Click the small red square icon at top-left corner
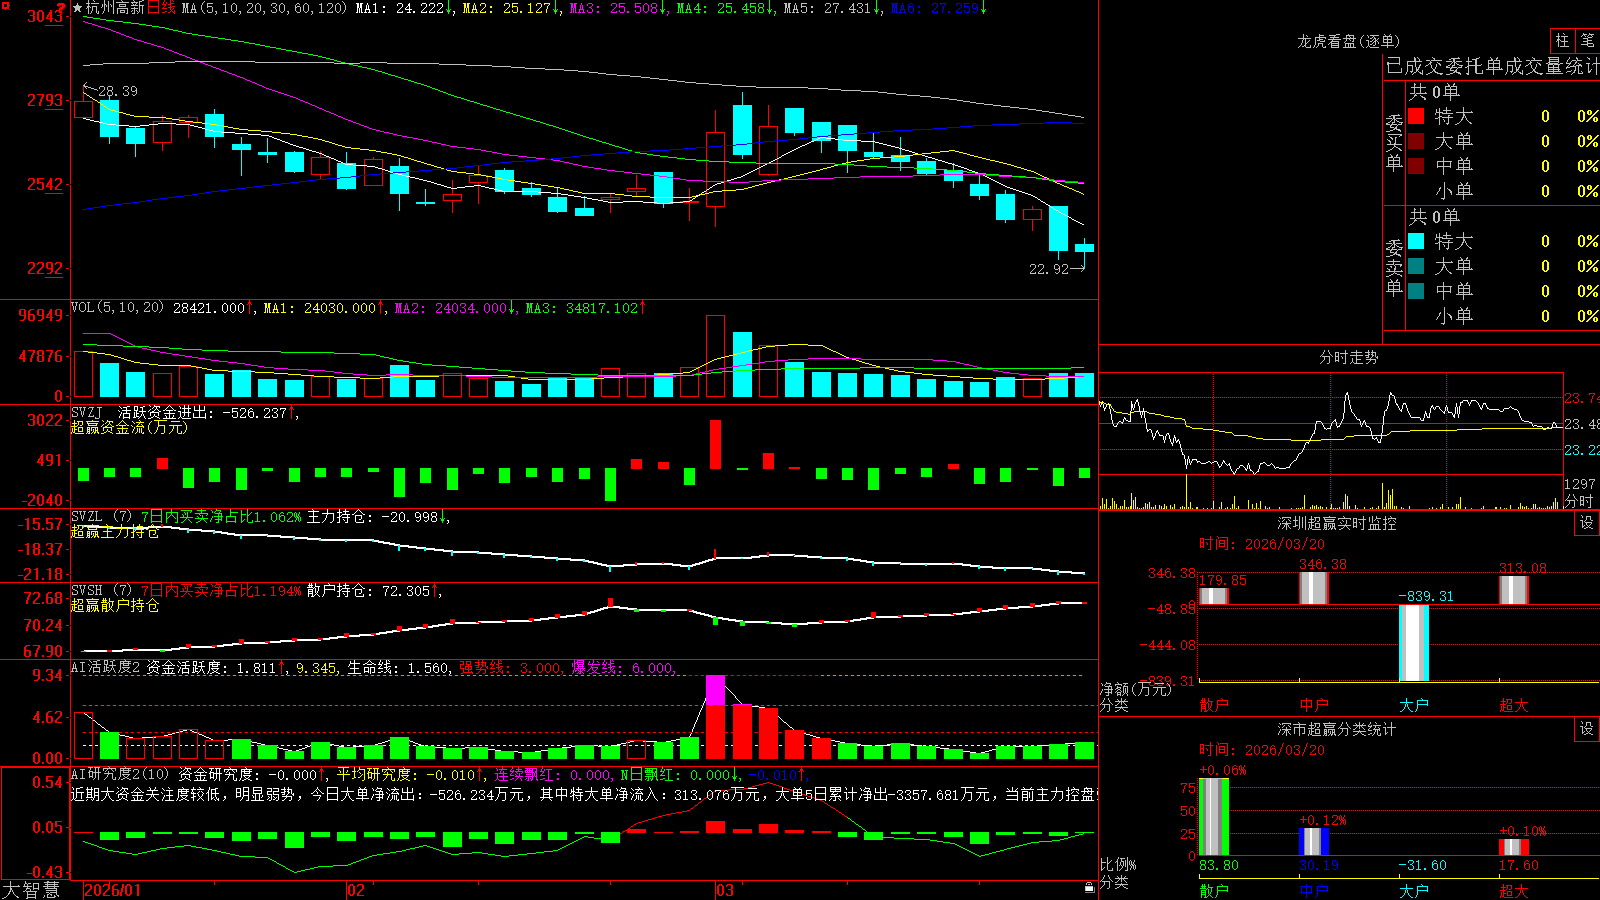The height and width of the screenshot is (900, 1600). pos(4,4)
